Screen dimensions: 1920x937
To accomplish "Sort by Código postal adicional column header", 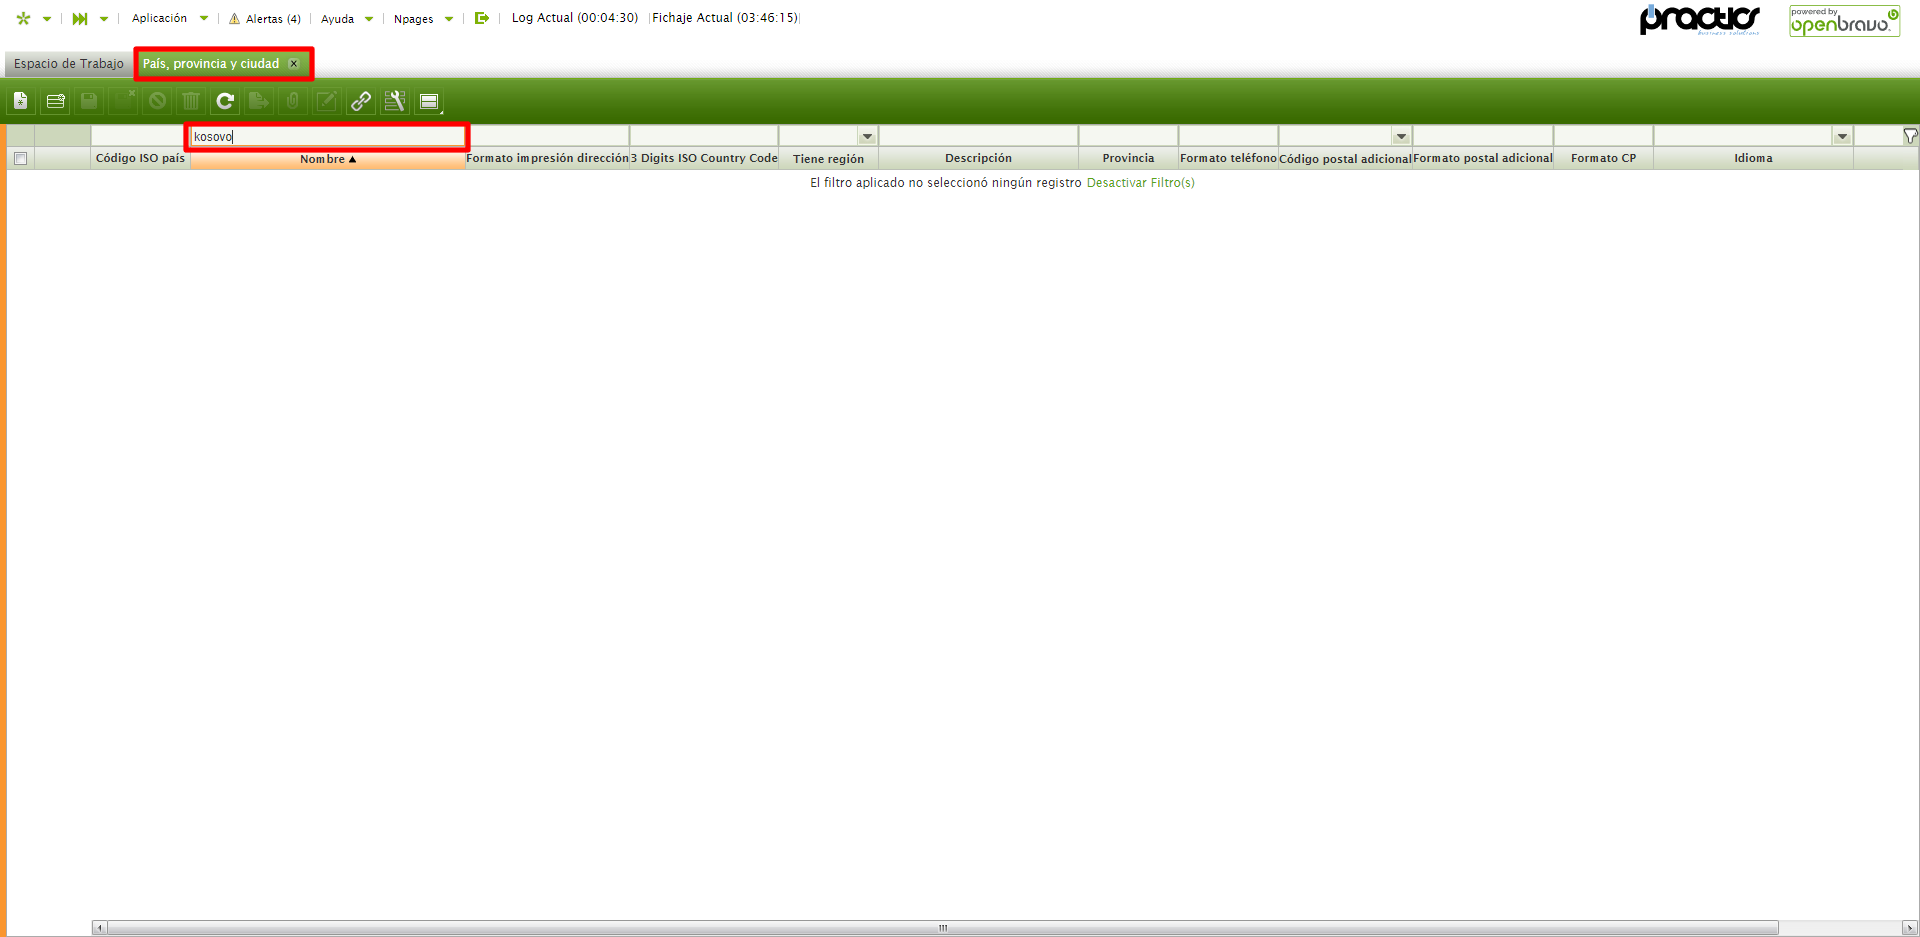I will point(1346,158).
